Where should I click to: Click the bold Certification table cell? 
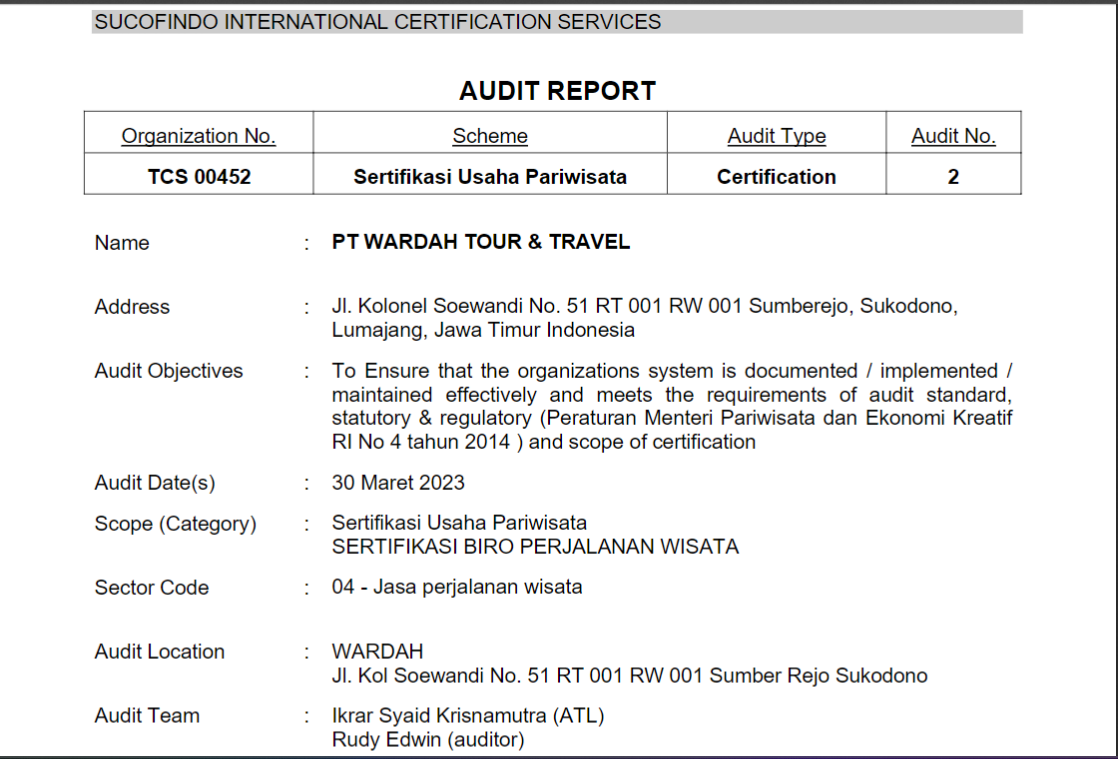point(776,177)
